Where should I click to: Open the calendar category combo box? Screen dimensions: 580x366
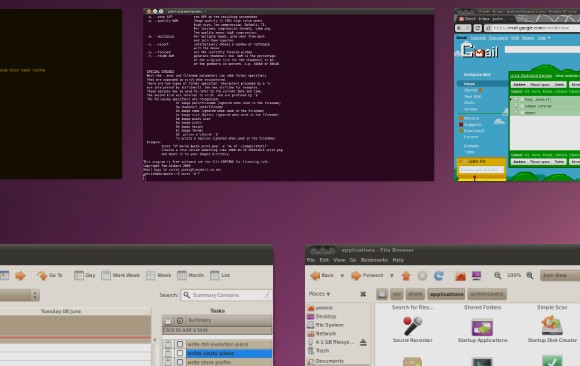tap(20, 295)
